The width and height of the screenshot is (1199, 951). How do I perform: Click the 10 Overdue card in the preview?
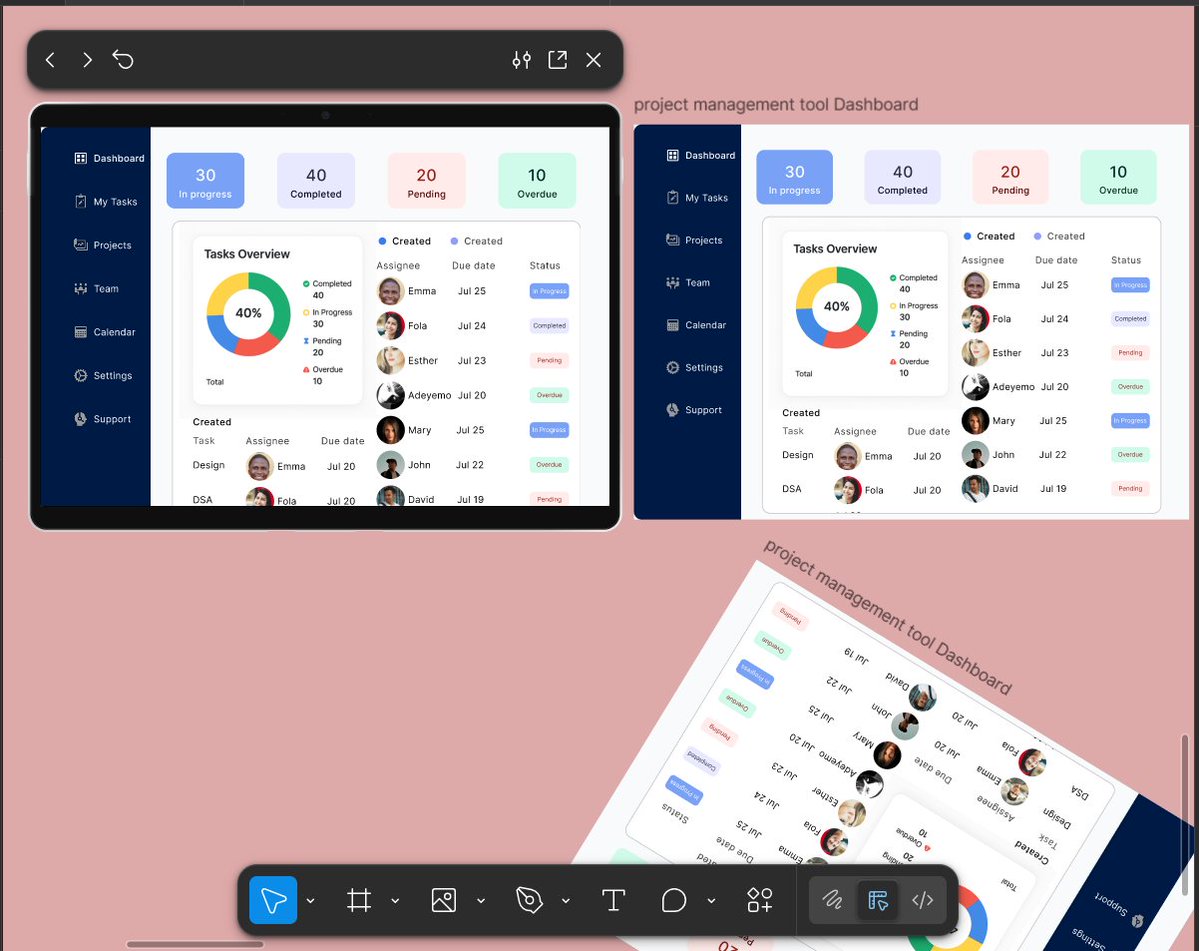click(537, 180)
